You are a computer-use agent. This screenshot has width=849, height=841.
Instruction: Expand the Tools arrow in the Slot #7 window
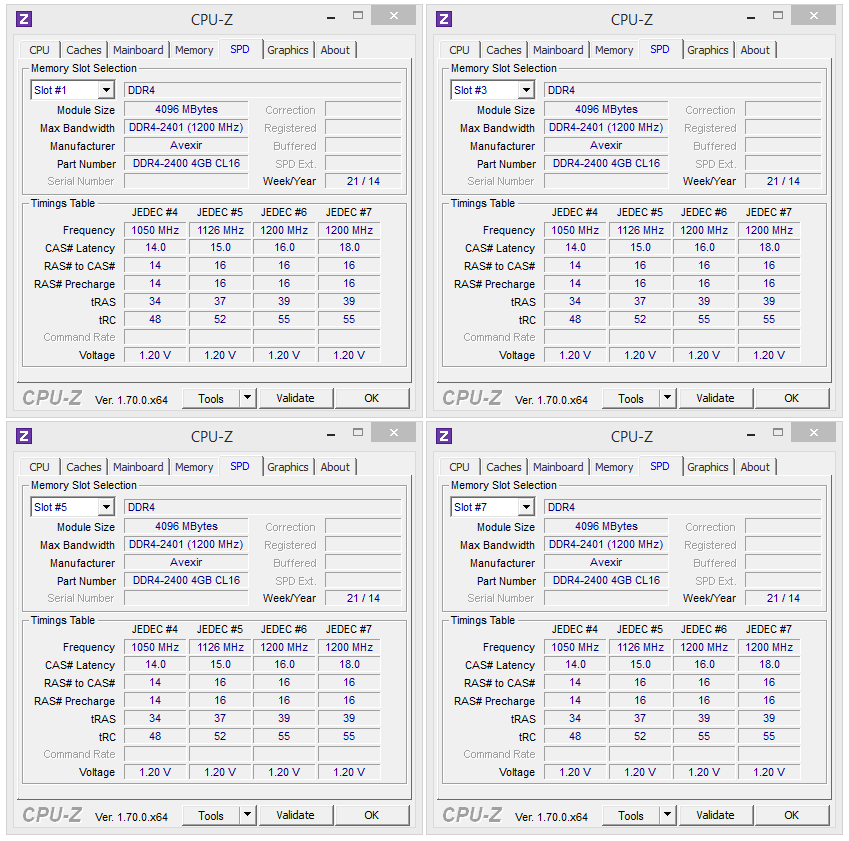tap(668, 815)
